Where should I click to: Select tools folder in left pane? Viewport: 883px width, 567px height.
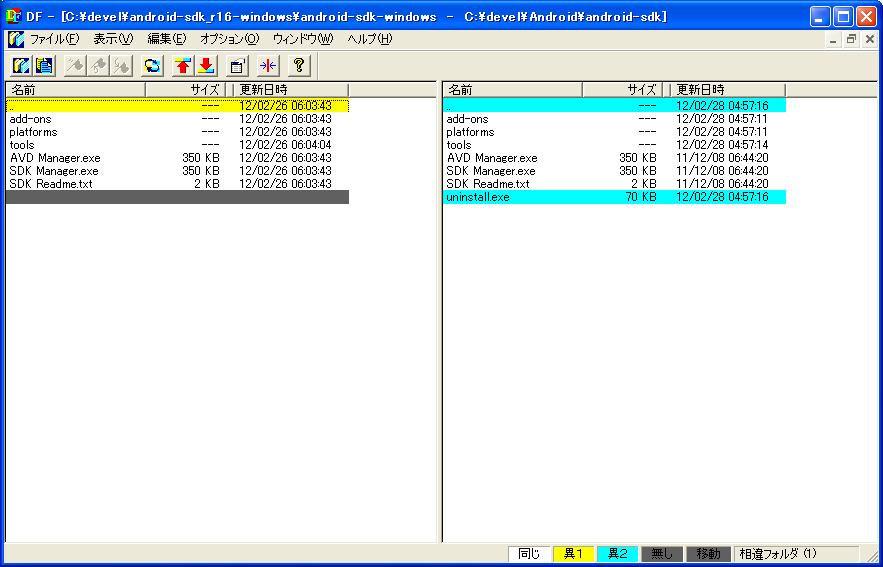(x=177, y=145)
